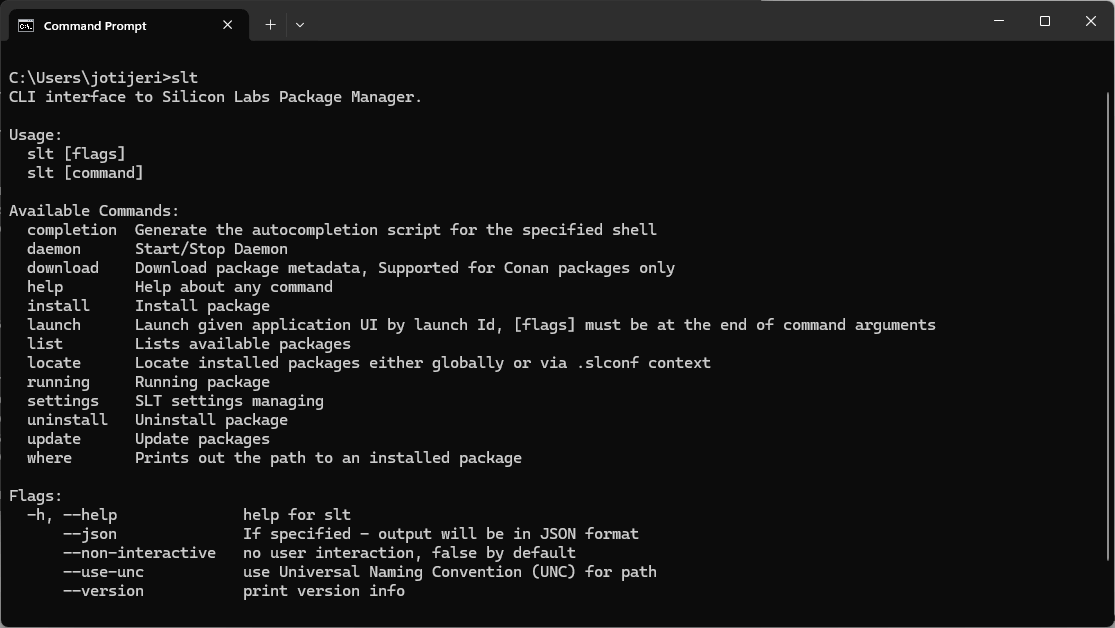Click the Command Prompt icon in the tab
1115x628 pixels.
tap(26, 25)
